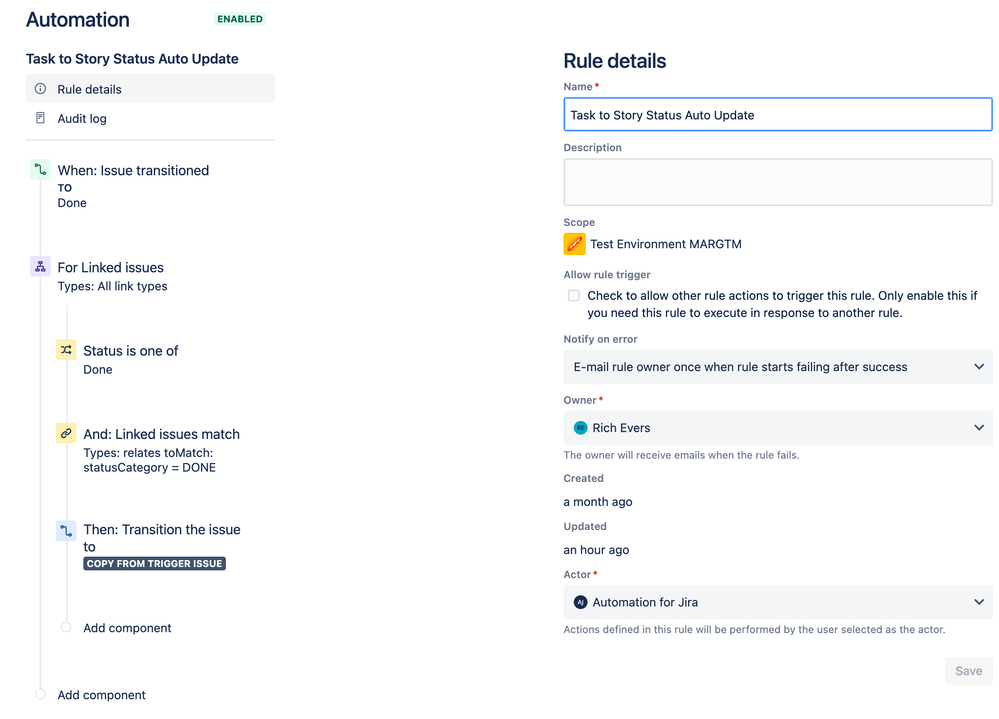Image resolution: width=999 pixels, height=719 pixels.
Task: Click the Issue transitioned trigger icon
Action: pyautogui.click(x=40, y=170)
